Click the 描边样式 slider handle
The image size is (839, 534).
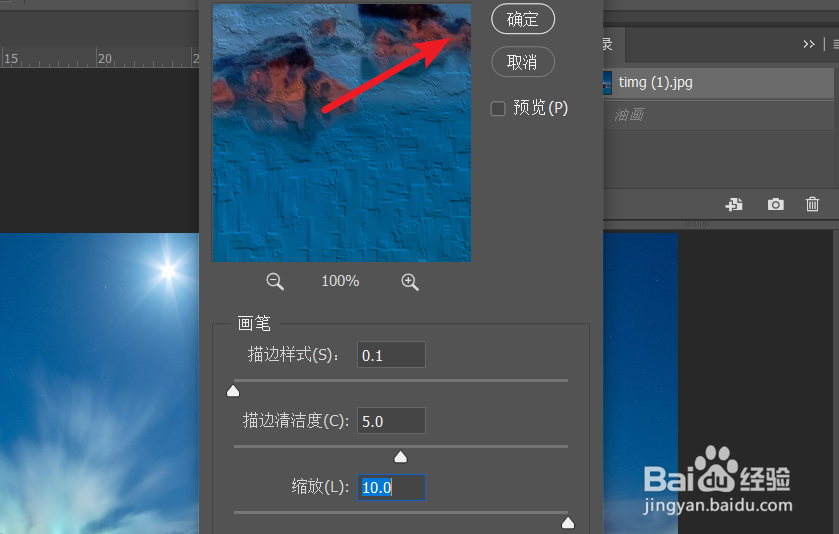[233, 391]
